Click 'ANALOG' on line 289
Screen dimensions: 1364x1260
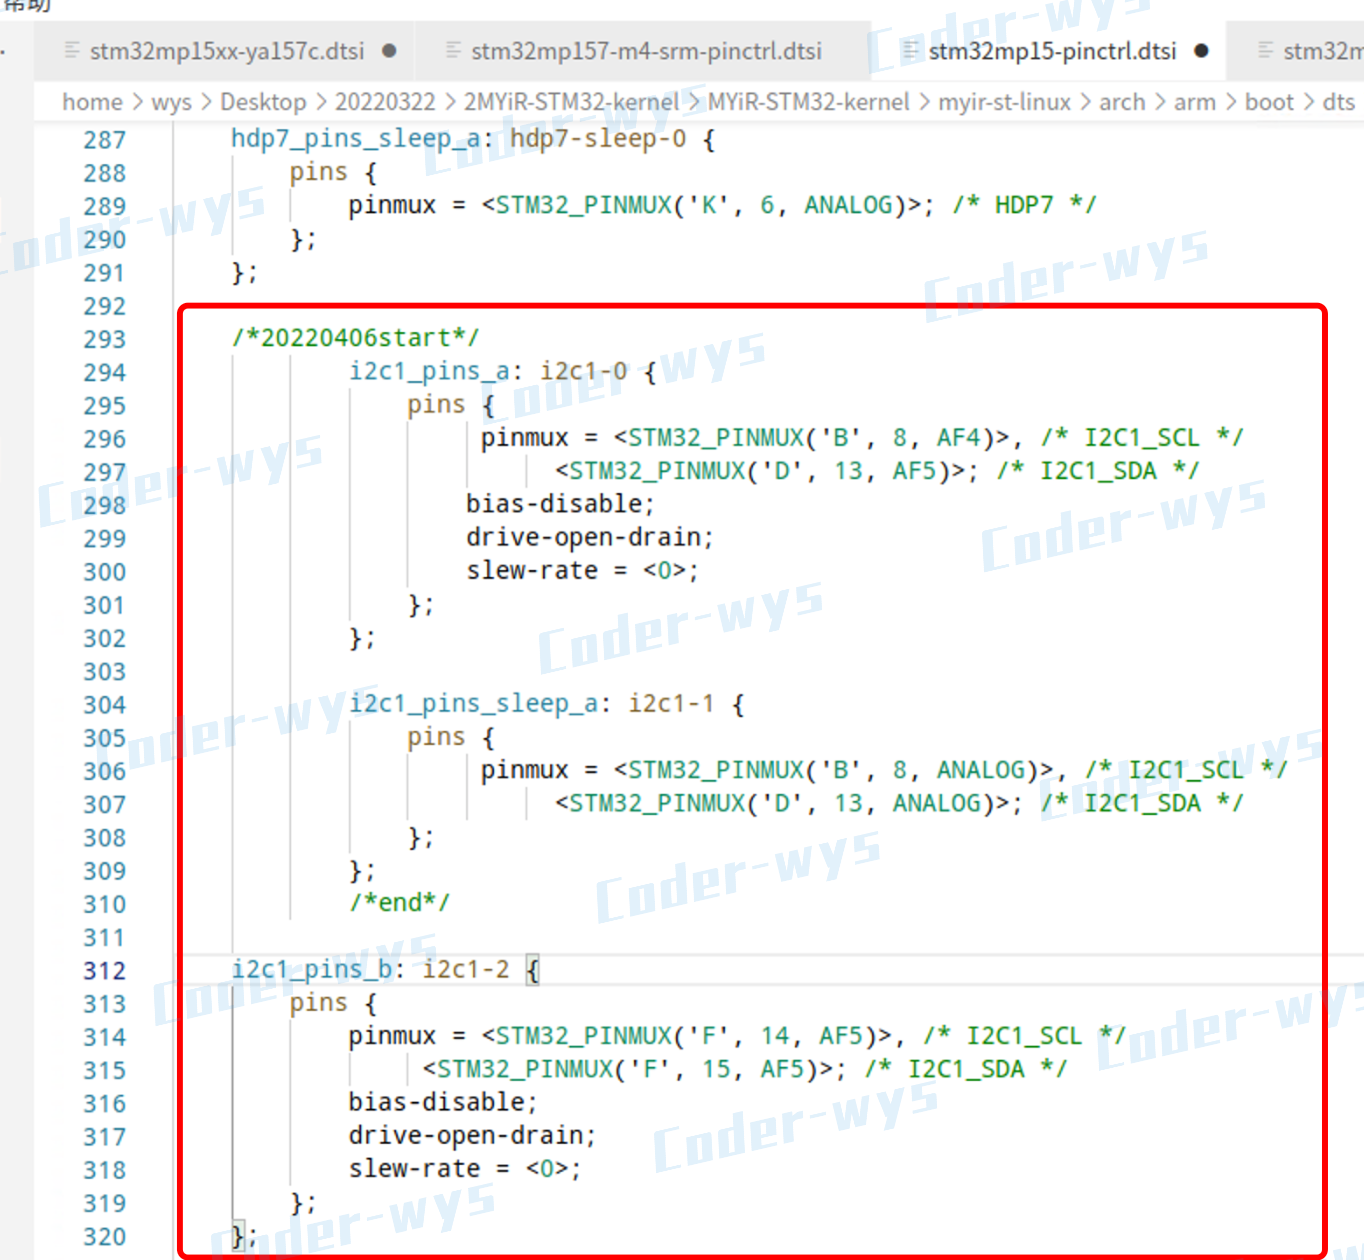[848, 205]
